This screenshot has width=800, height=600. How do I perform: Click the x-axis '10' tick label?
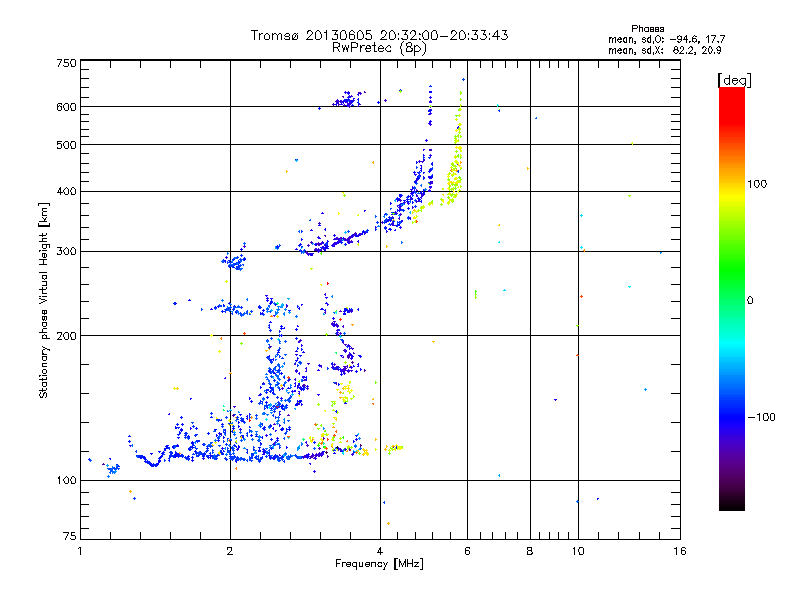click(578, 551)
